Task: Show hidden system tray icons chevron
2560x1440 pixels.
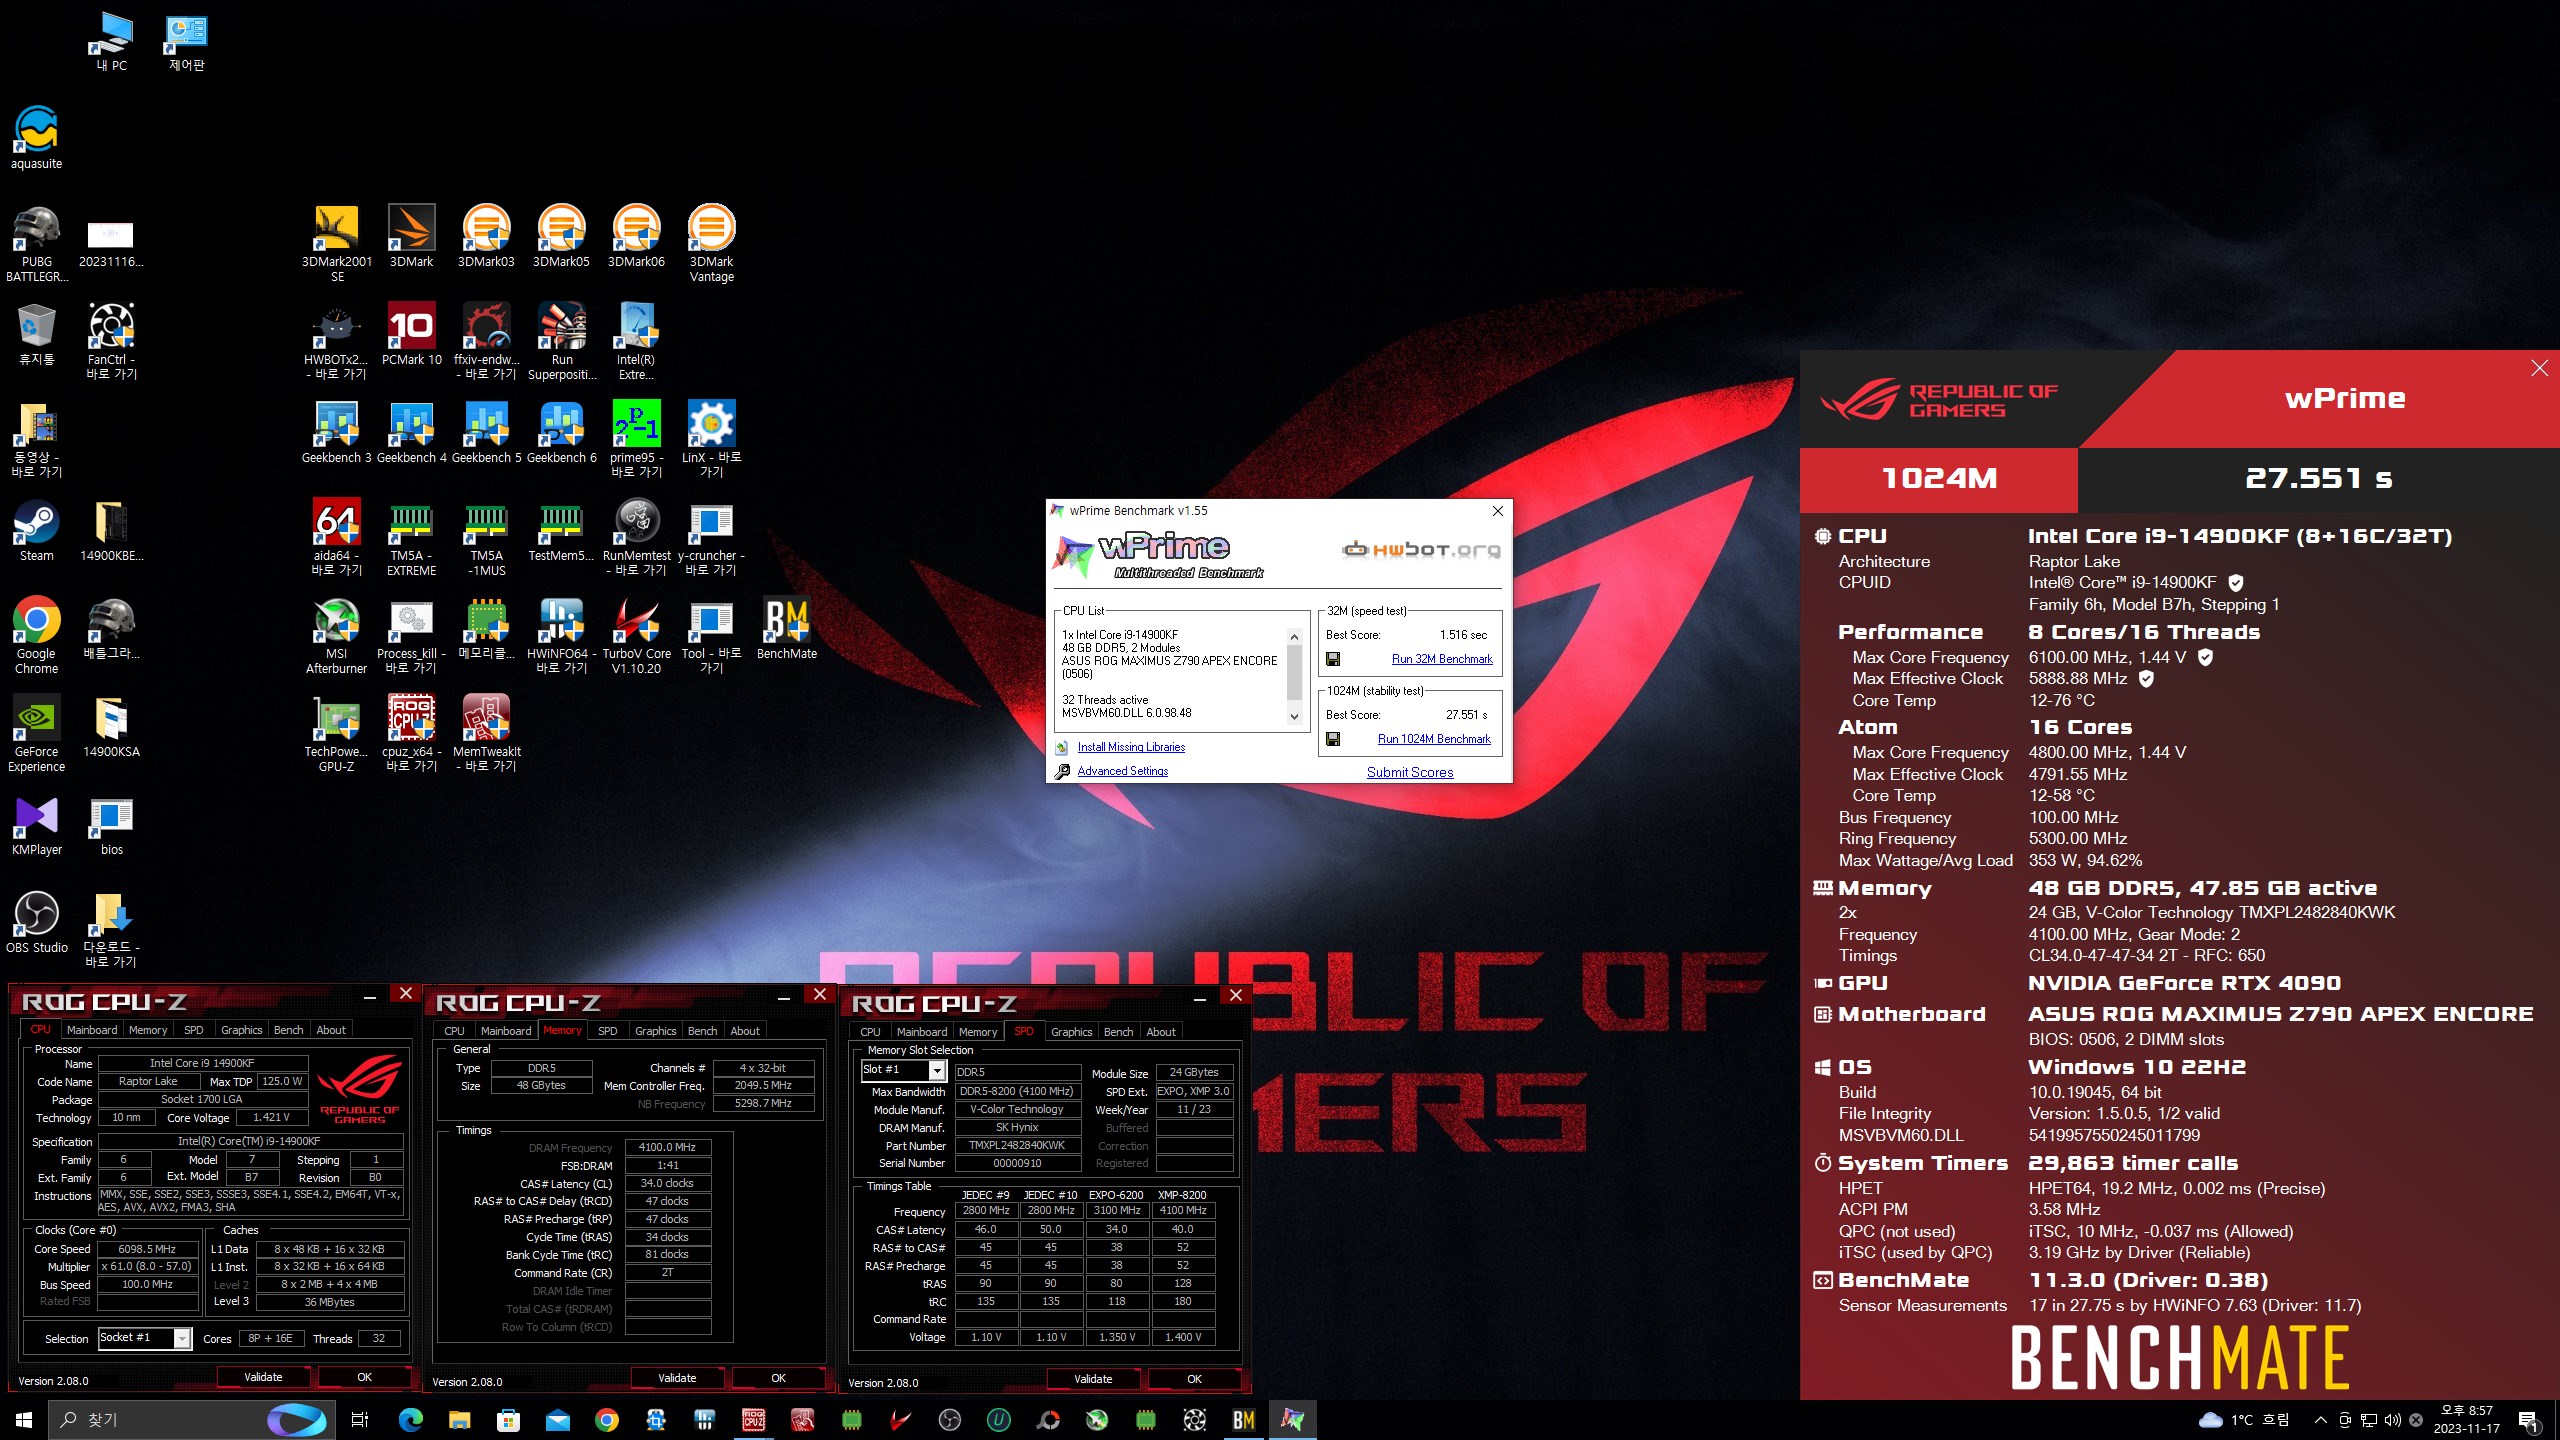Action: (2320, 1420)
